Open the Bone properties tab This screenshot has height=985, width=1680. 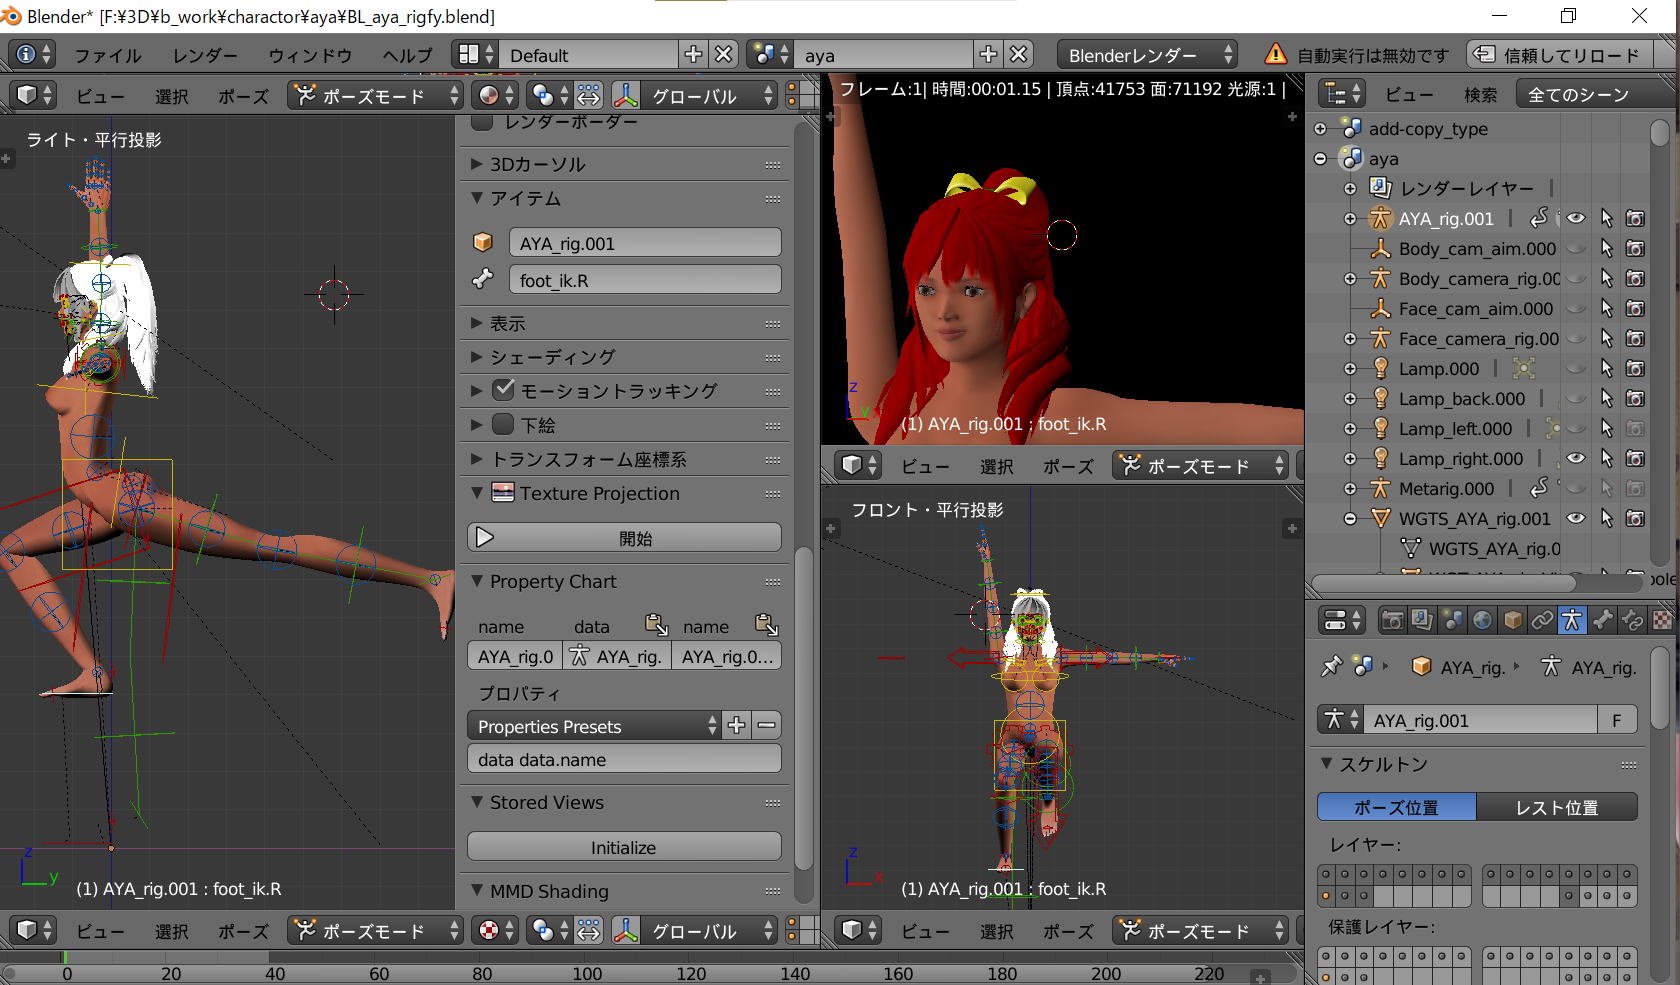(1603, 621)
